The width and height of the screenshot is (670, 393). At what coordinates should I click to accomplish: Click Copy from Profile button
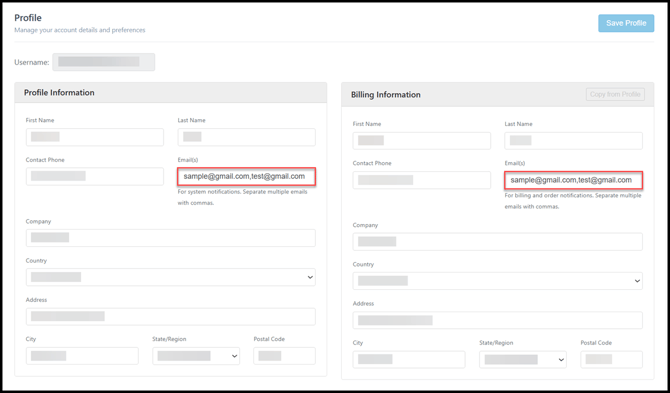(615, 94)
